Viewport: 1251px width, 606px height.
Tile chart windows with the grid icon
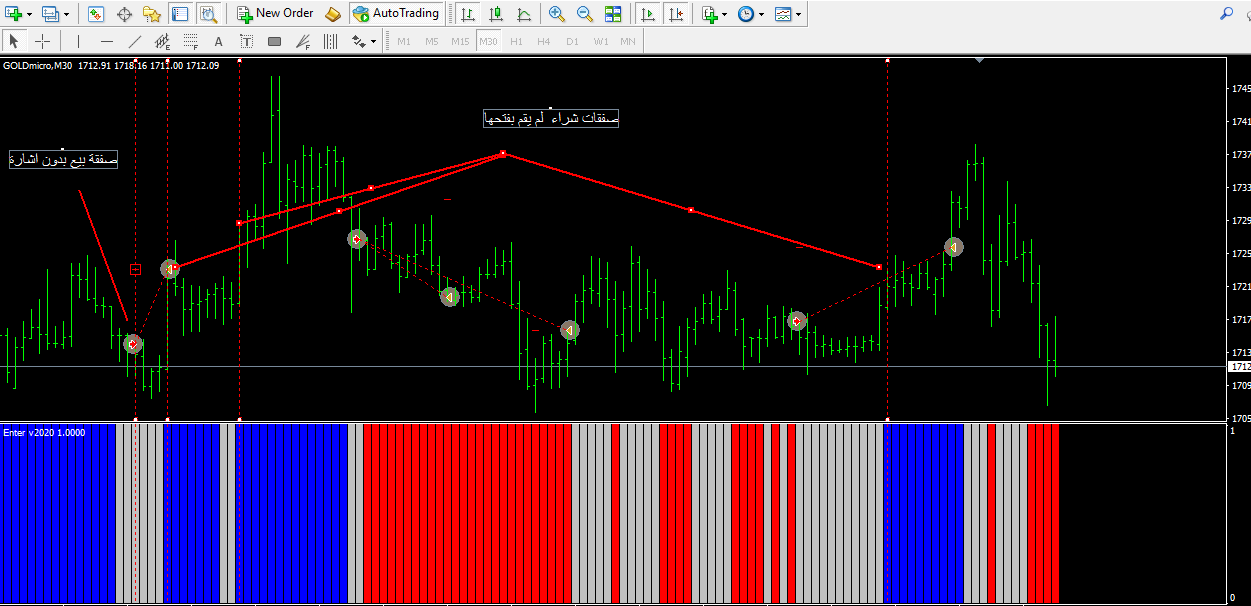(613, 14)
